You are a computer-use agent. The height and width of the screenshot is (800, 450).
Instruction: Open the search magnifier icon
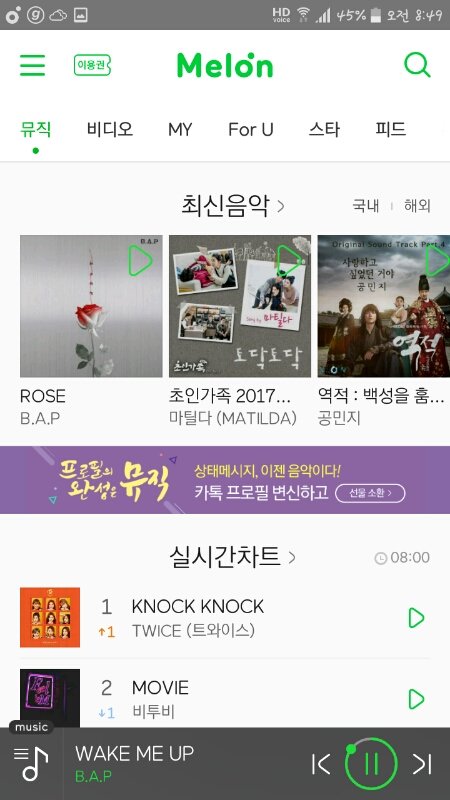(x=417, y=65)
